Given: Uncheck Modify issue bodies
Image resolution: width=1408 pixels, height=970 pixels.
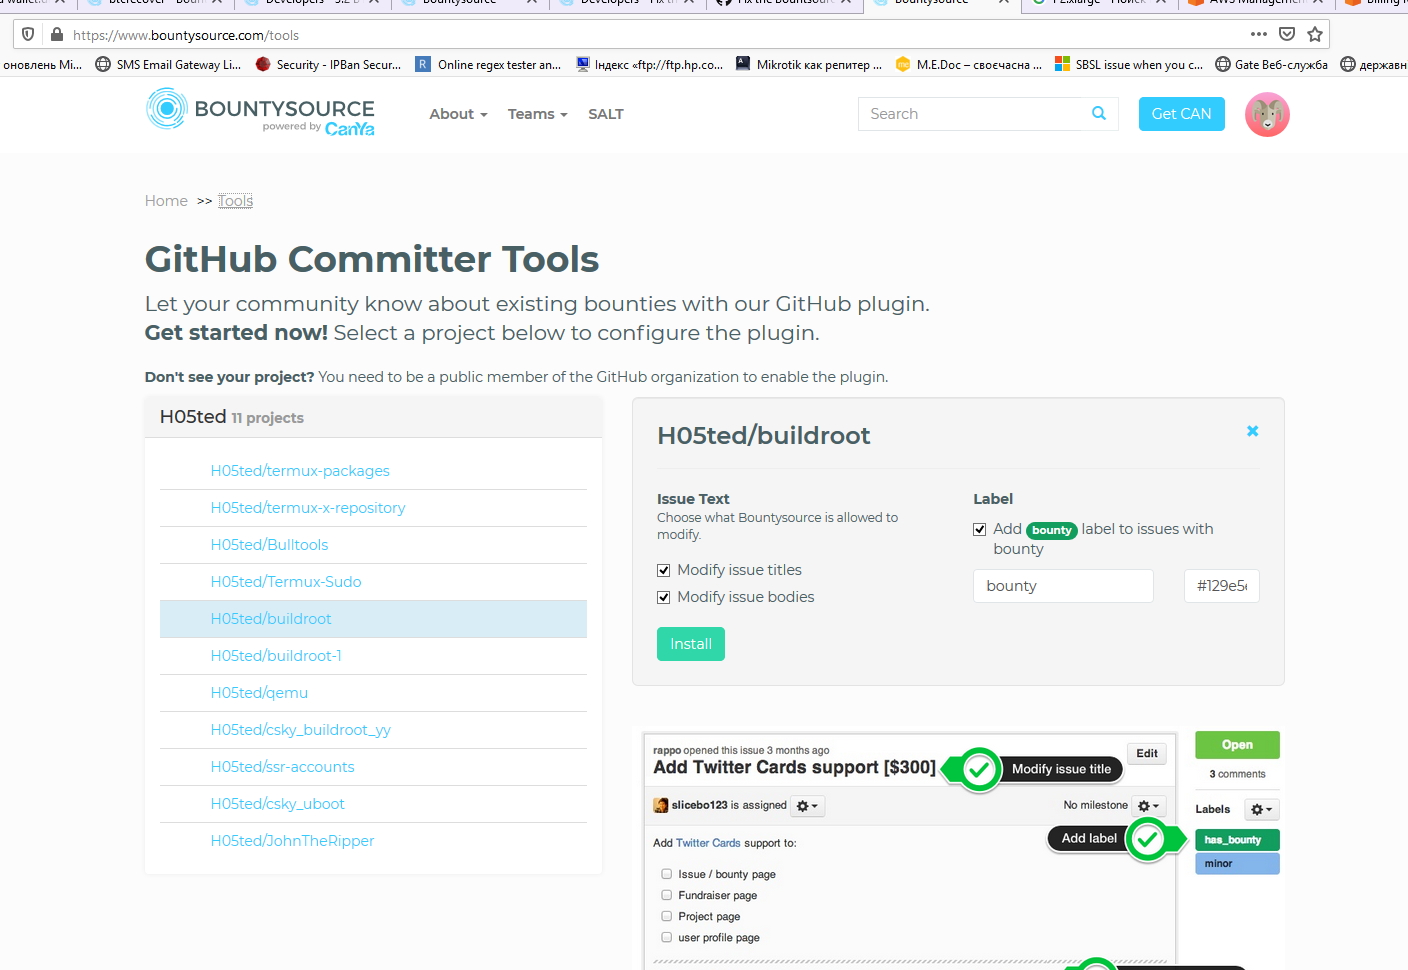Looking at the screenshot, I should point(663,596).
